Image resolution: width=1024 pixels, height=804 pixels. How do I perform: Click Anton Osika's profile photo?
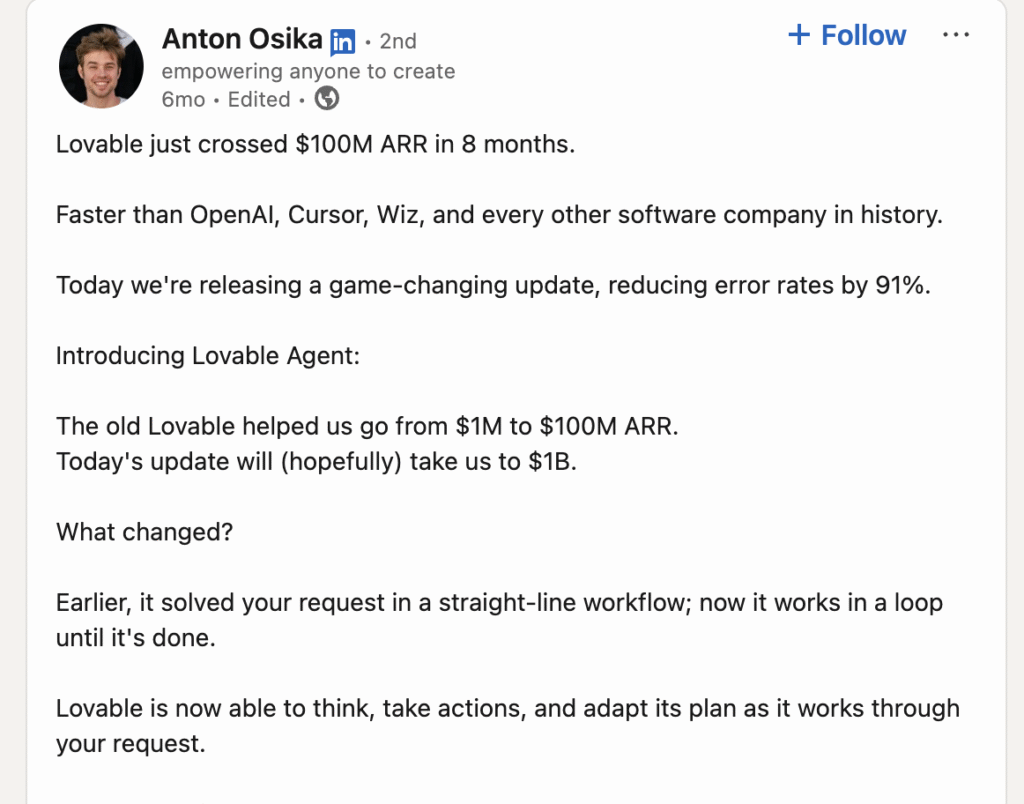[x=101, y=66]
